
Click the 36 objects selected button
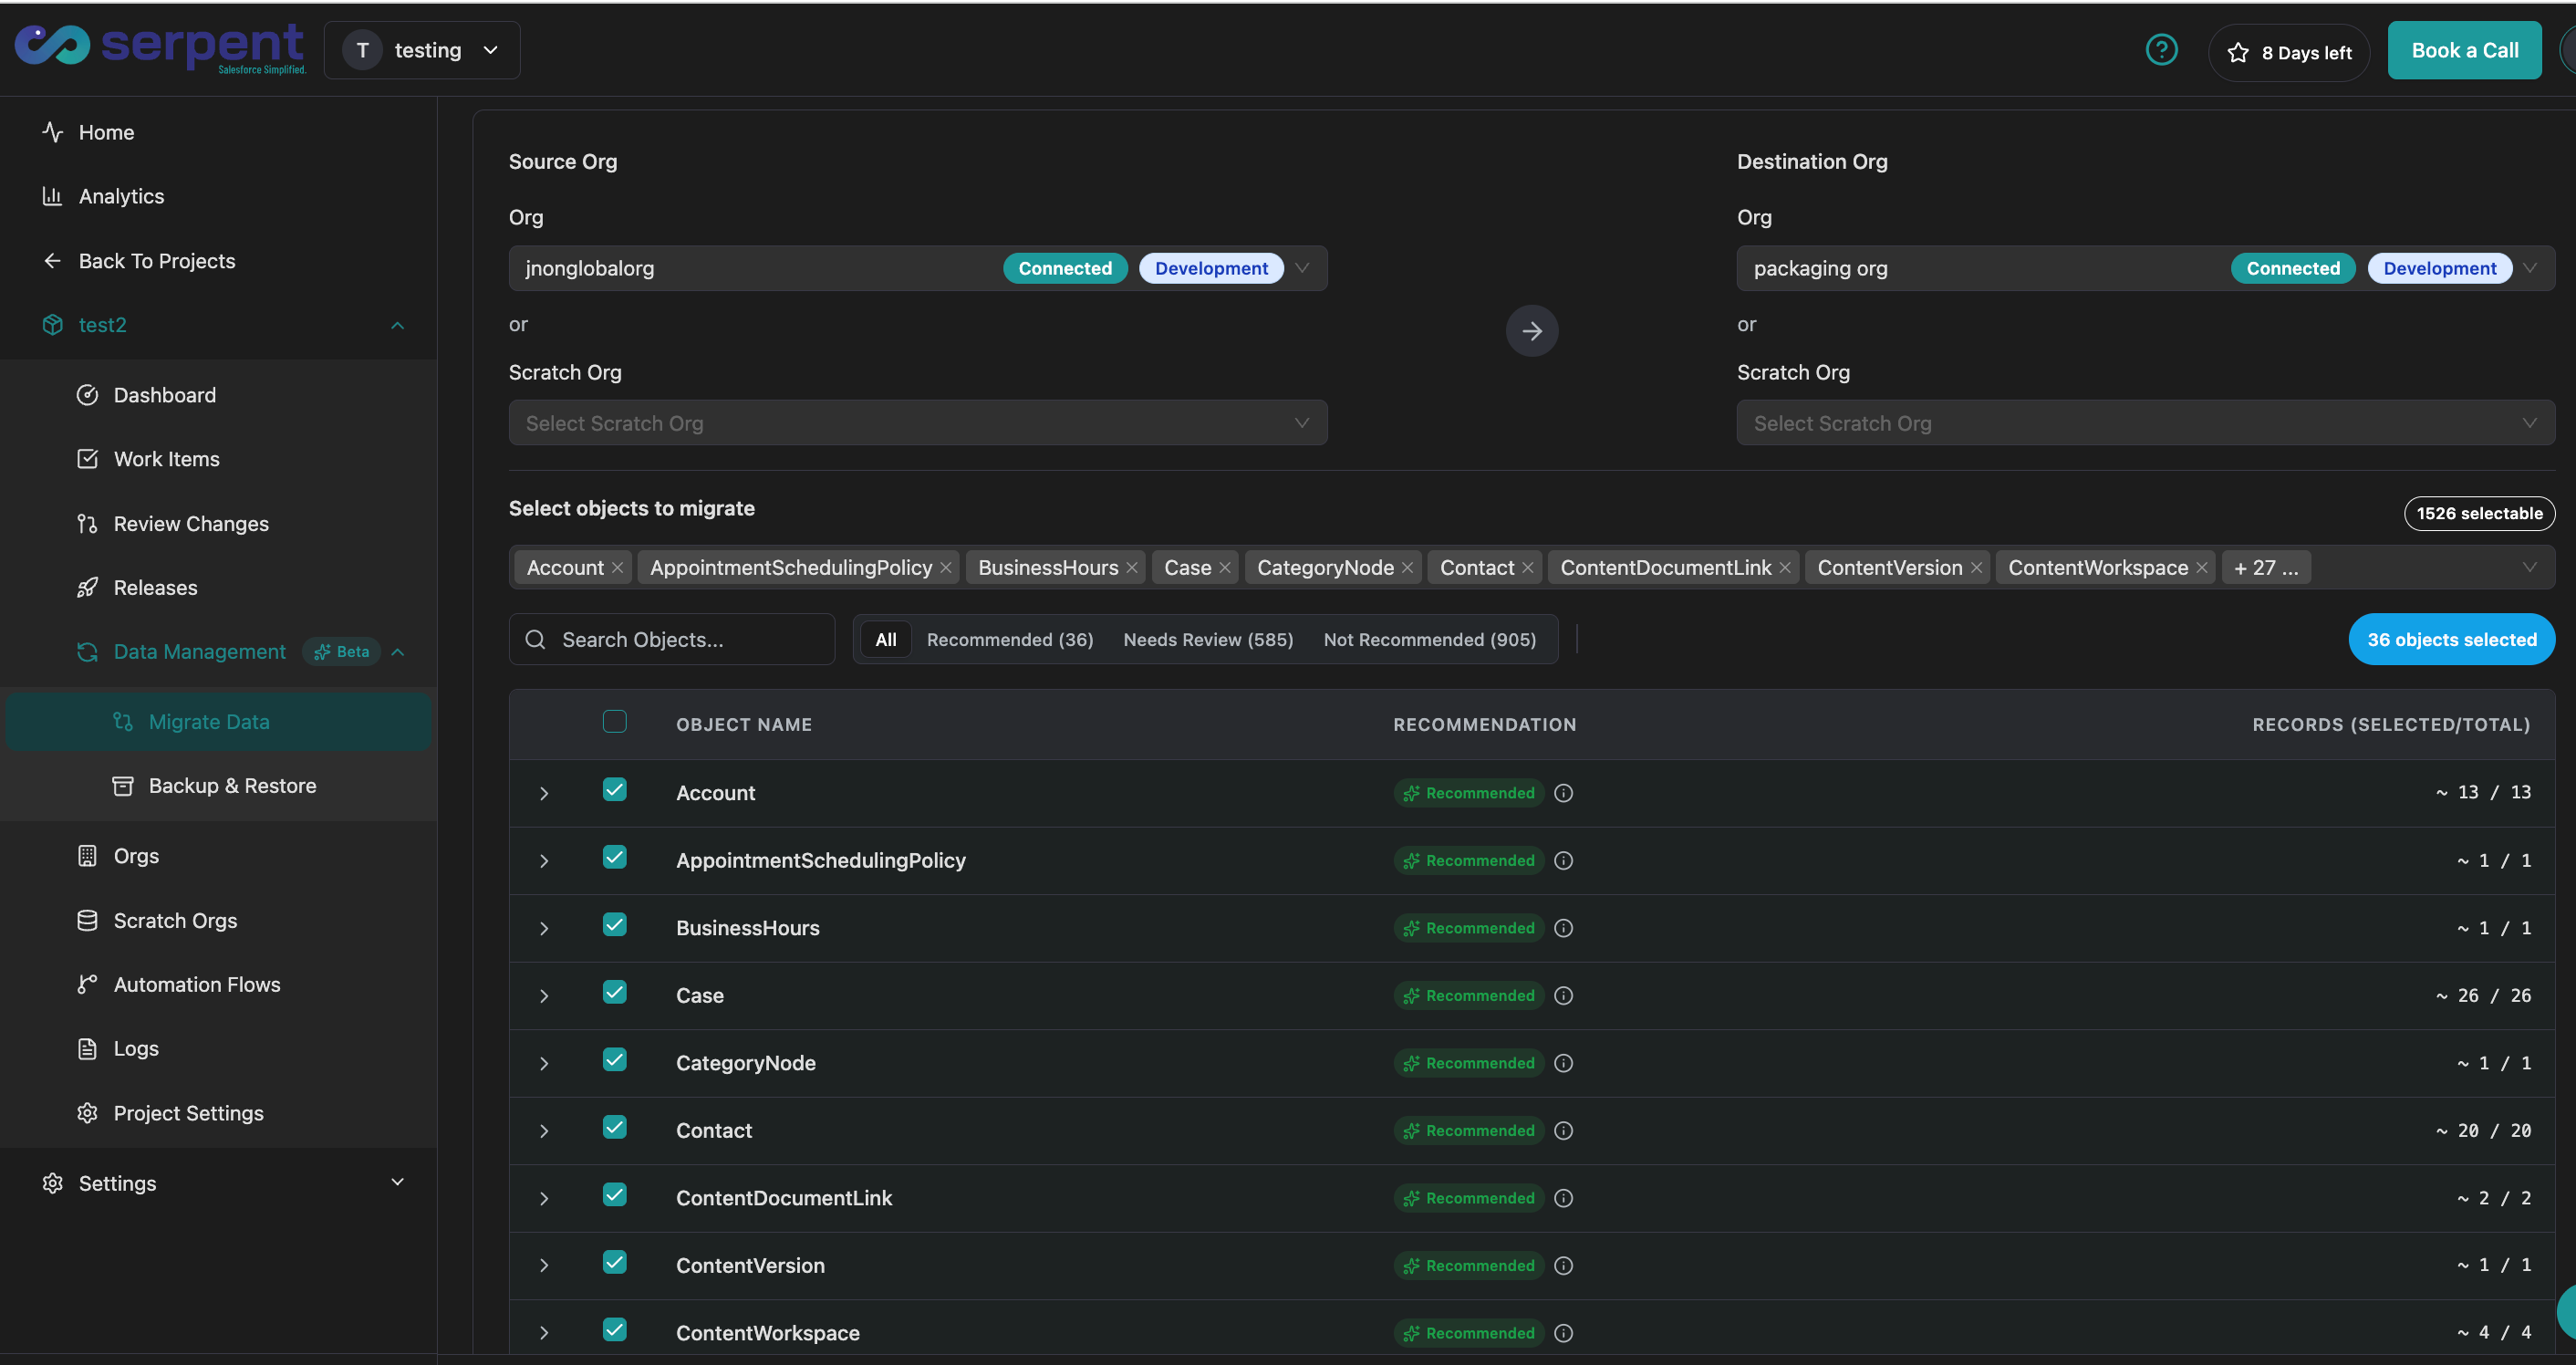click(2451, 640)
